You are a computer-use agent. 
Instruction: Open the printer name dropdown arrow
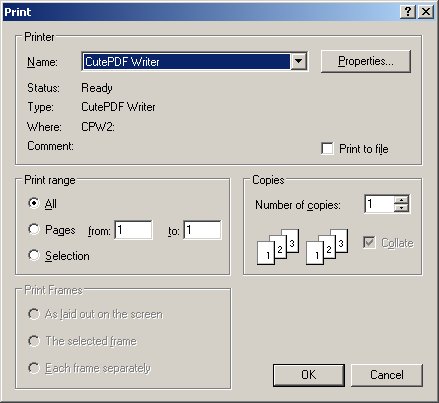coord(299,61)
